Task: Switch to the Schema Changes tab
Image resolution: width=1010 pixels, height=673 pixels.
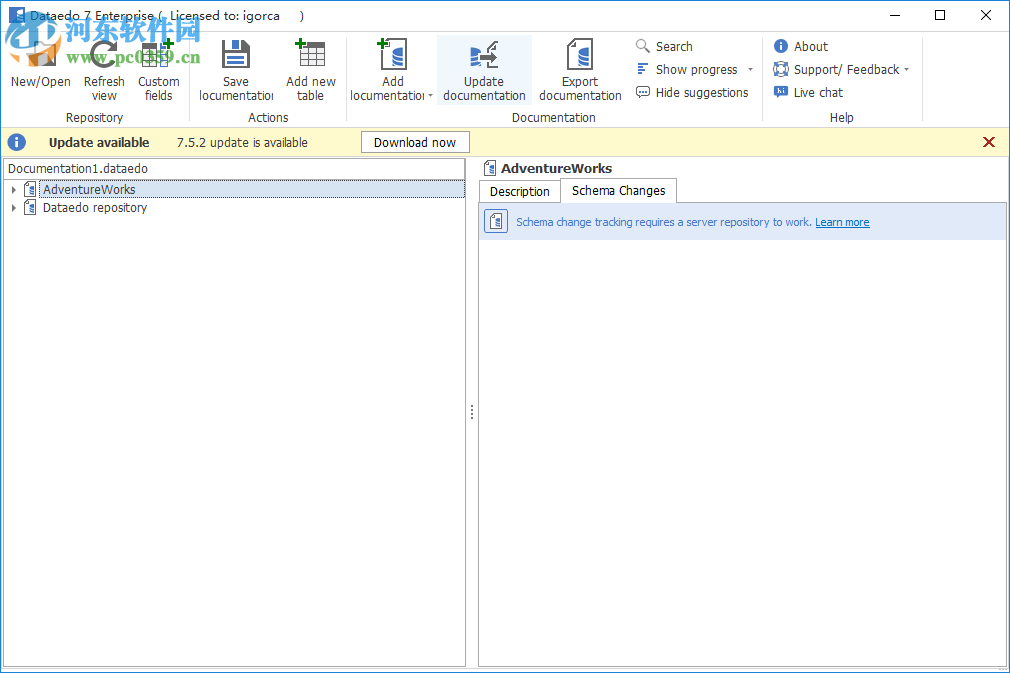Action: [618, 191]
